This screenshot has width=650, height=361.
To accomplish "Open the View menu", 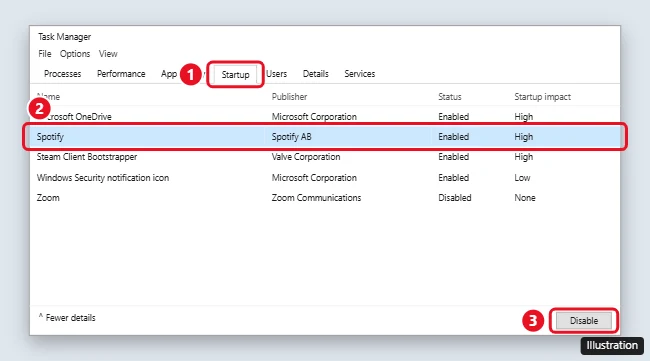I will [108, 54].
